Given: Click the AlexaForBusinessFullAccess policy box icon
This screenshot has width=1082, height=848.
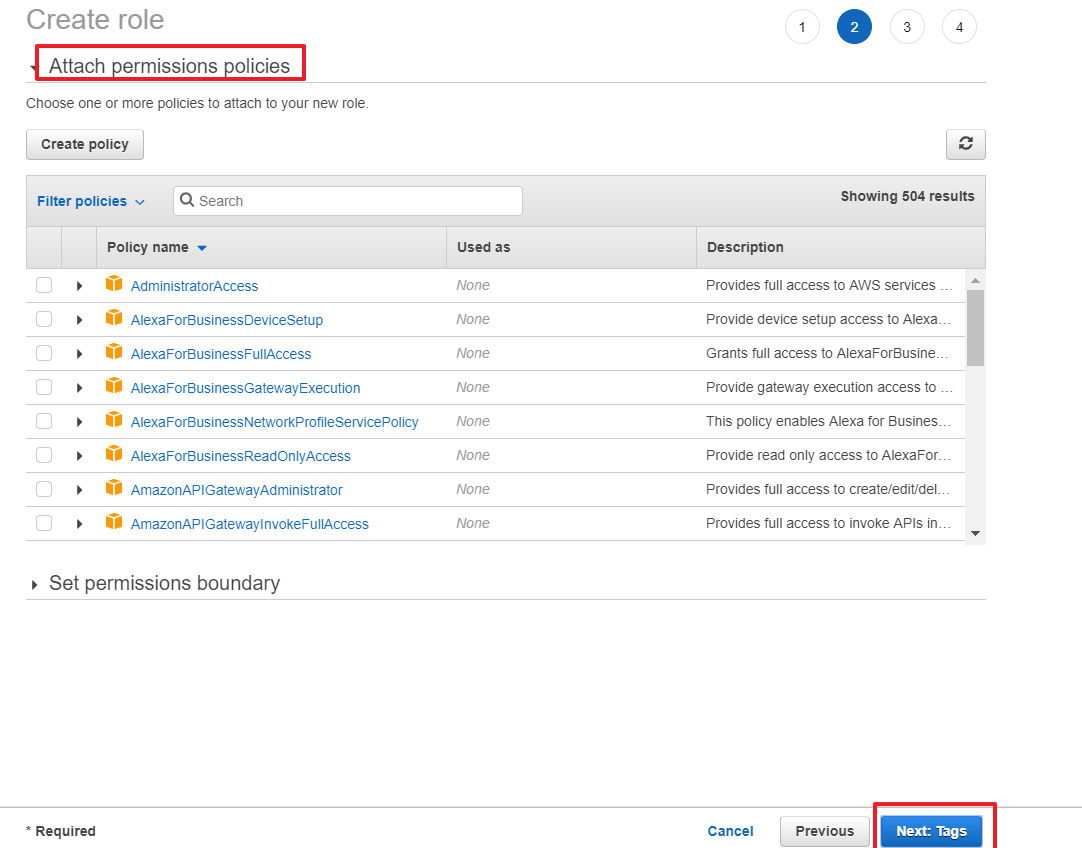Looking at the screenshot, I should [x=114, y=353].
